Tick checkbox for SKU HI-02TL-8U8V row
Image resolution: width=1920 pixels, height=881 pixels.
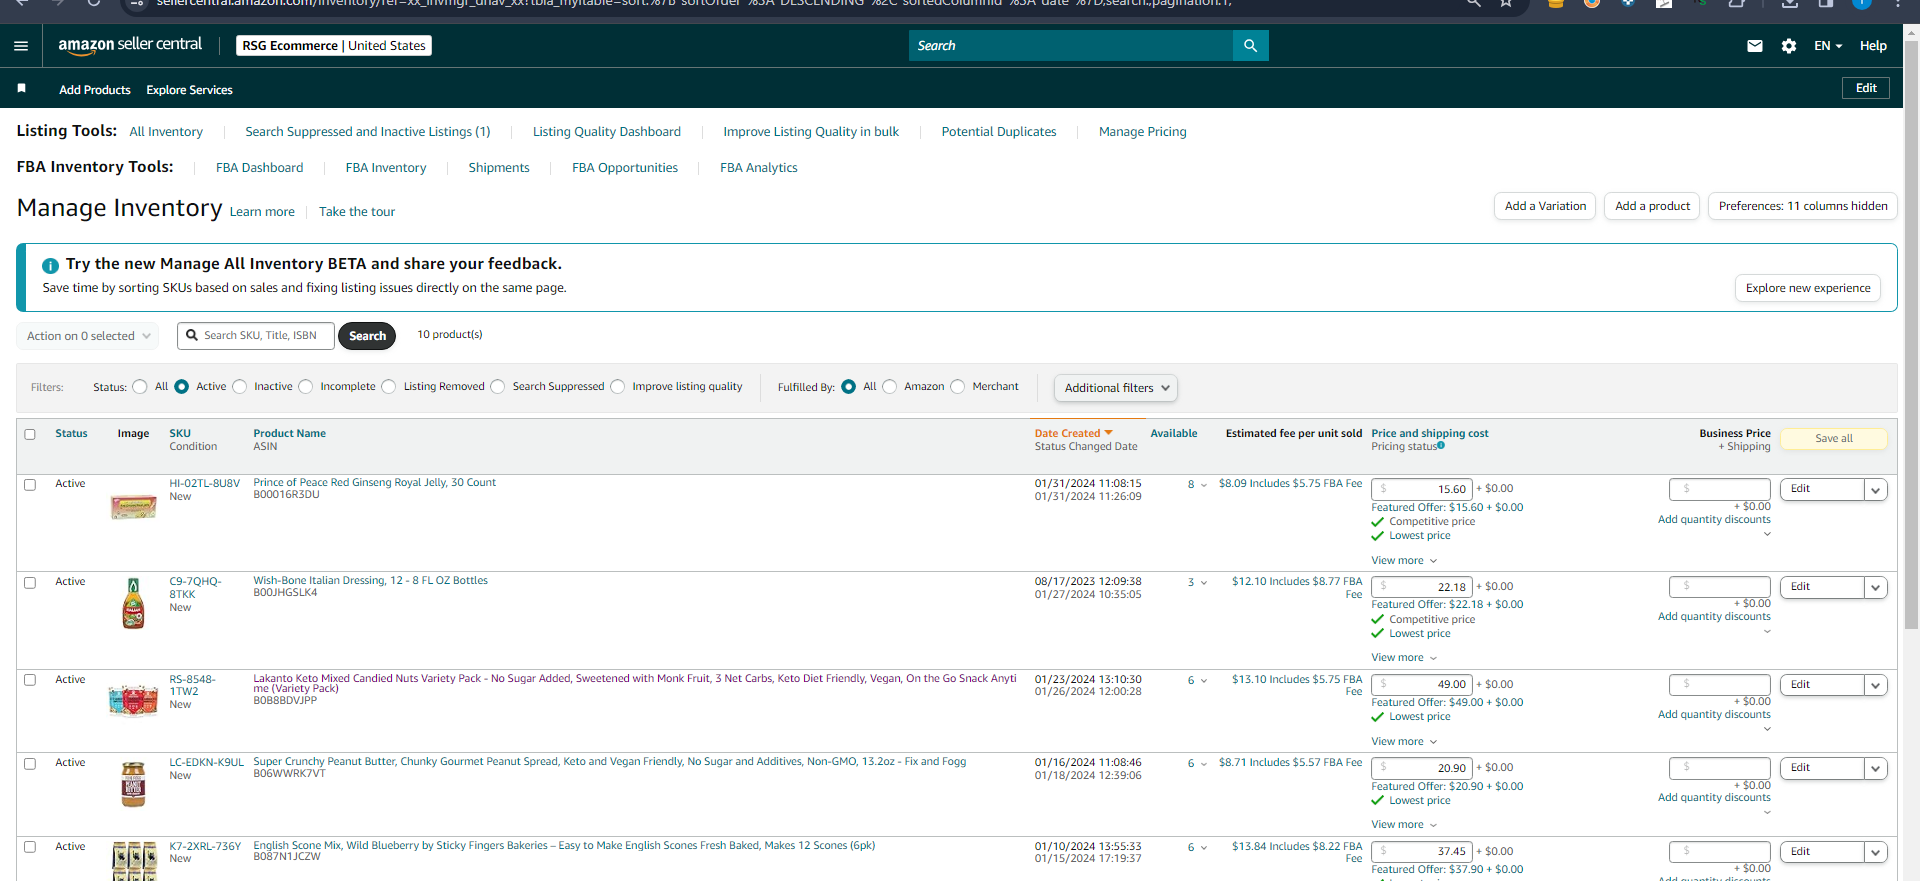pyautogui.click(x=30, y=485)
